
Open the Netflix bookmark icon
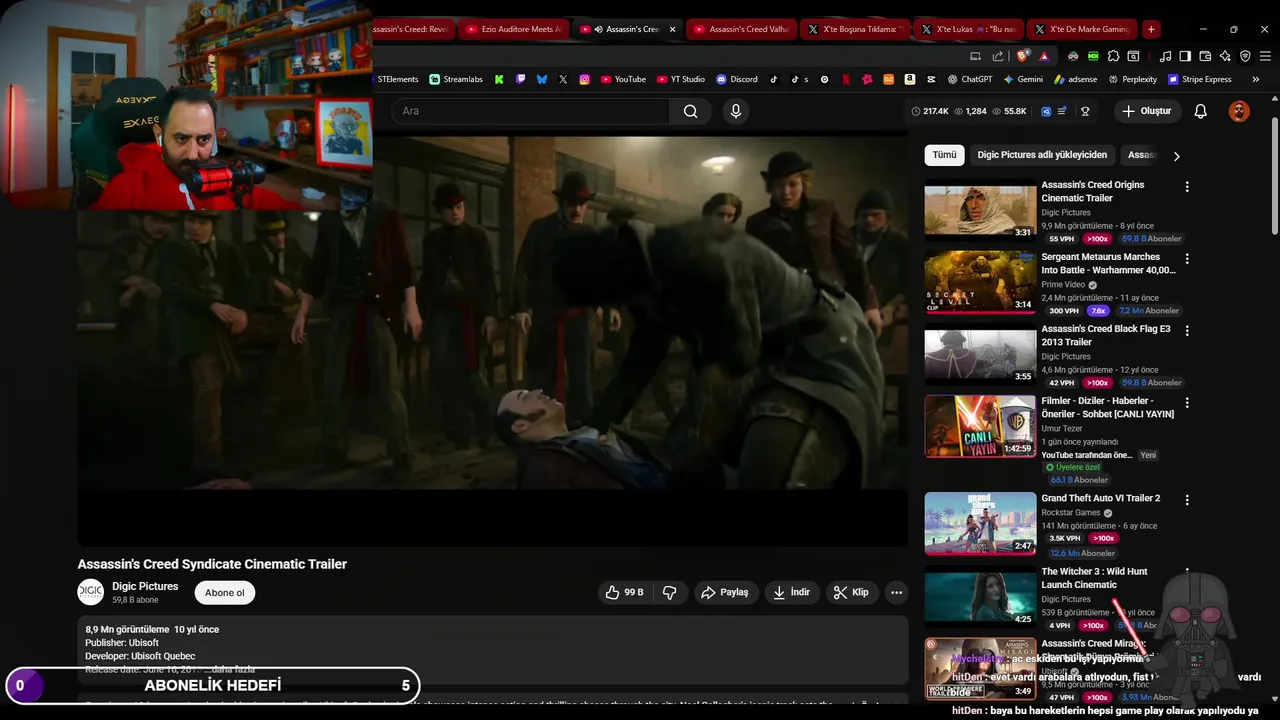(846, 79)
